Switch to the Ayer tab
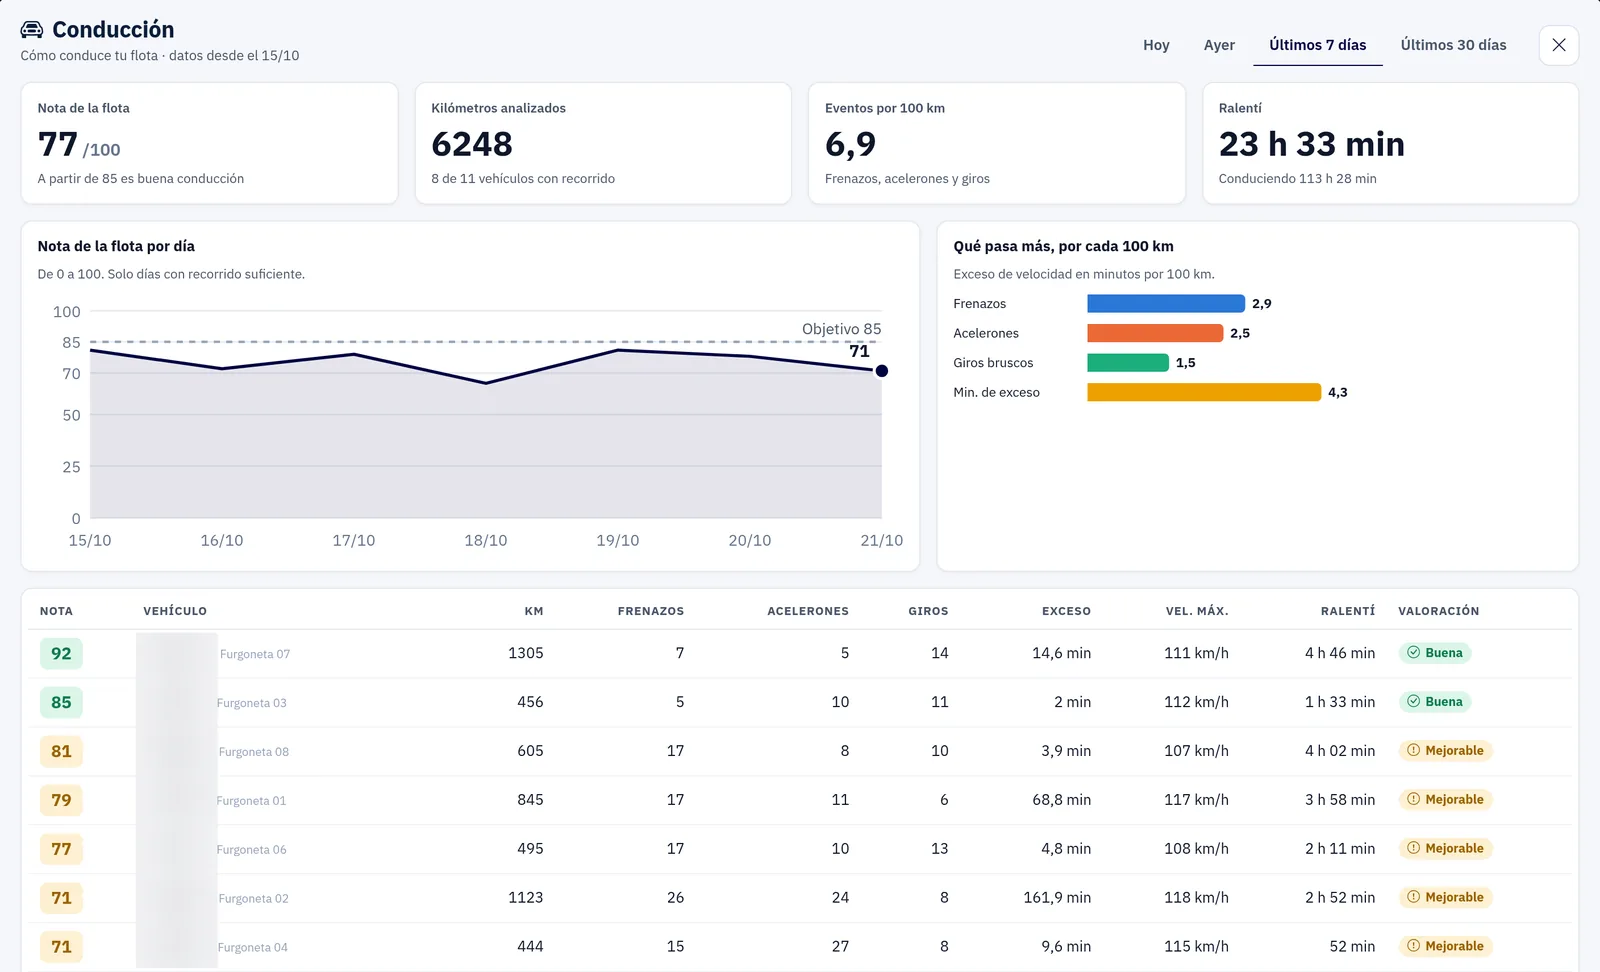The height and width of the screenshot is (972, 1600). coord(1219,45)
